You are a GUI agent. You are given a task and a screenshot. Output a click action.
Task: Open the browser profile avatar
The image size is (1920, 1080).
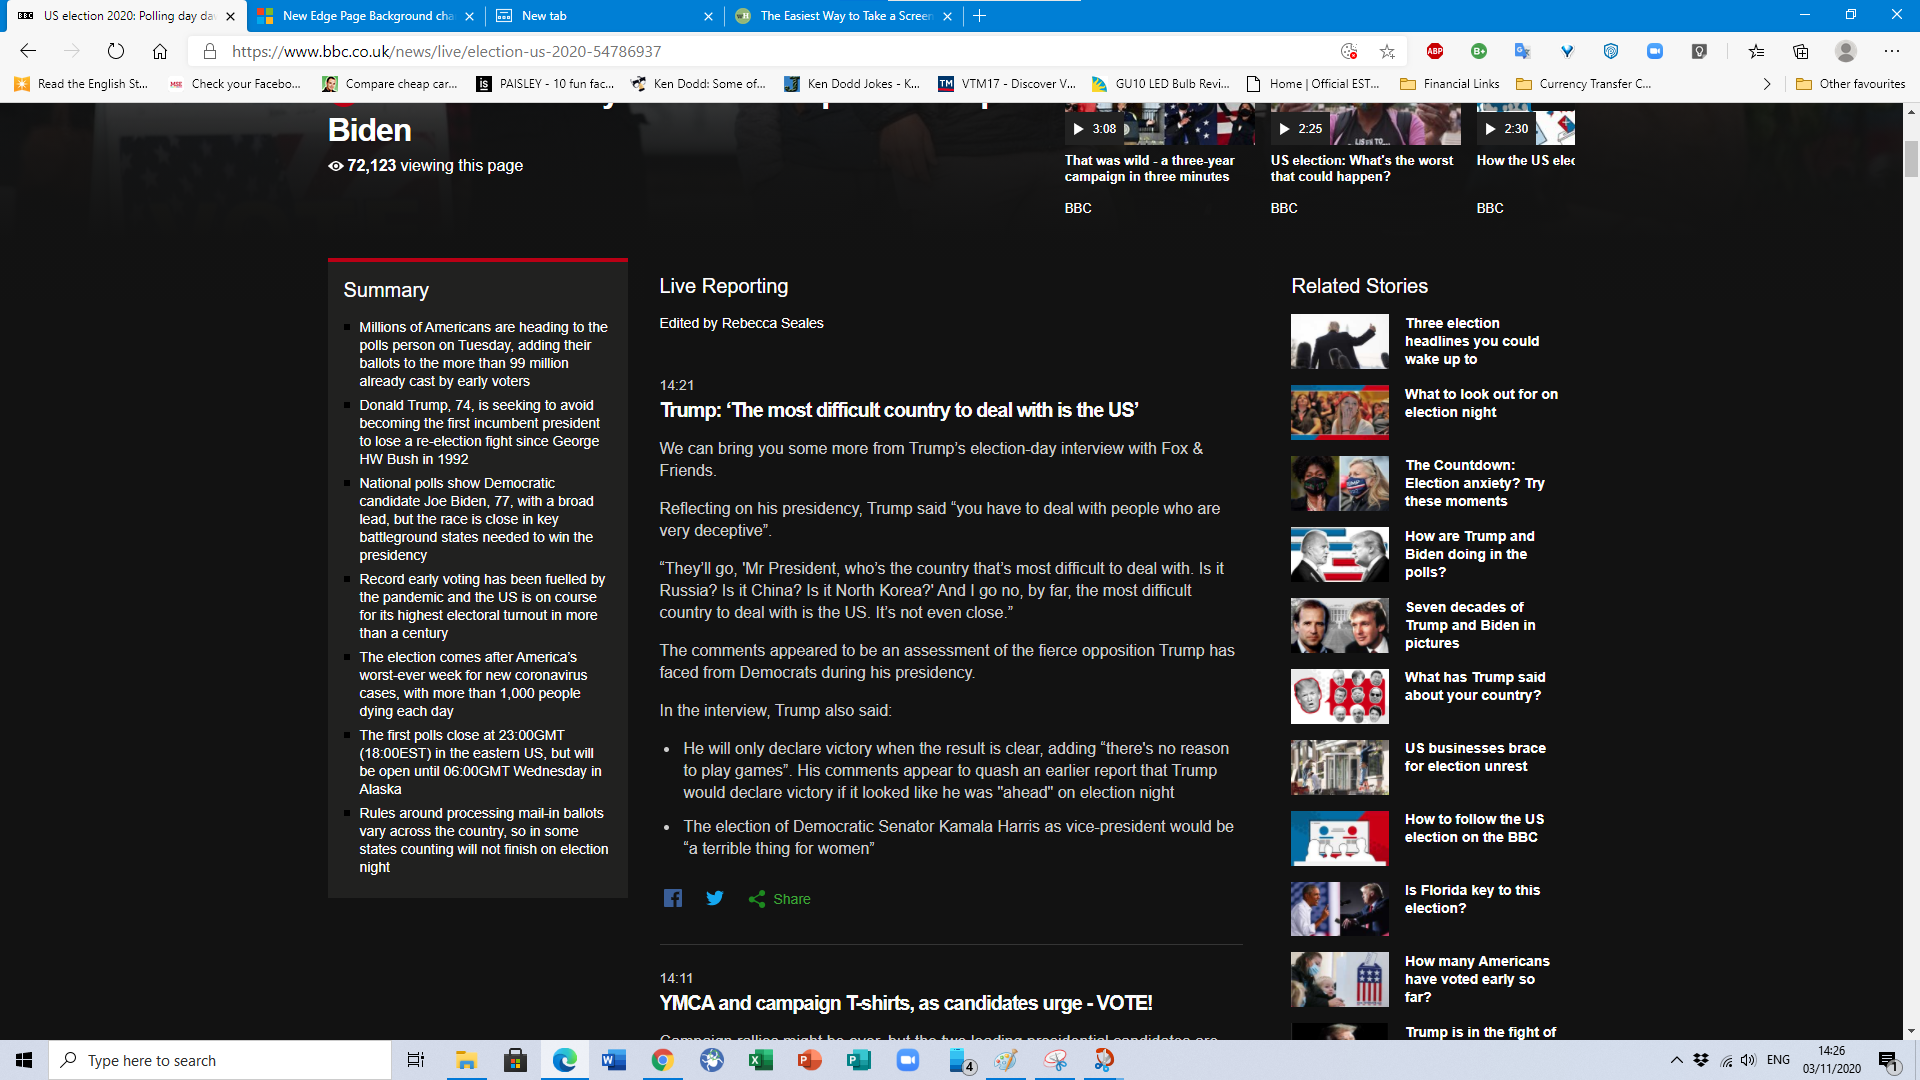pyautogui.click(x=1846, y=51)
